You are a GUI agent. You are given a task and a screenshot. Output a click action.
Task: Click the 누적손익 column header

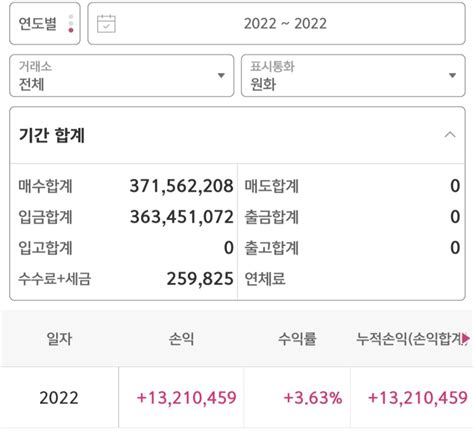pyautogui.click(x=412, y=339)
